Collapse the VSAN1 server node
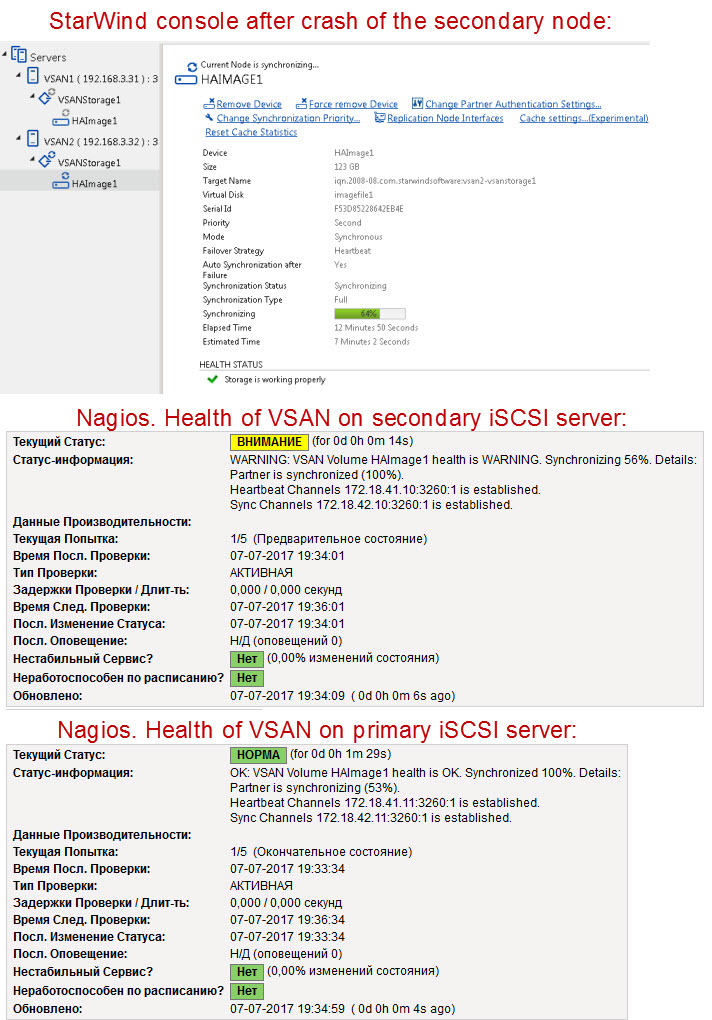The image size is (712, 1020). click(19, 75)
